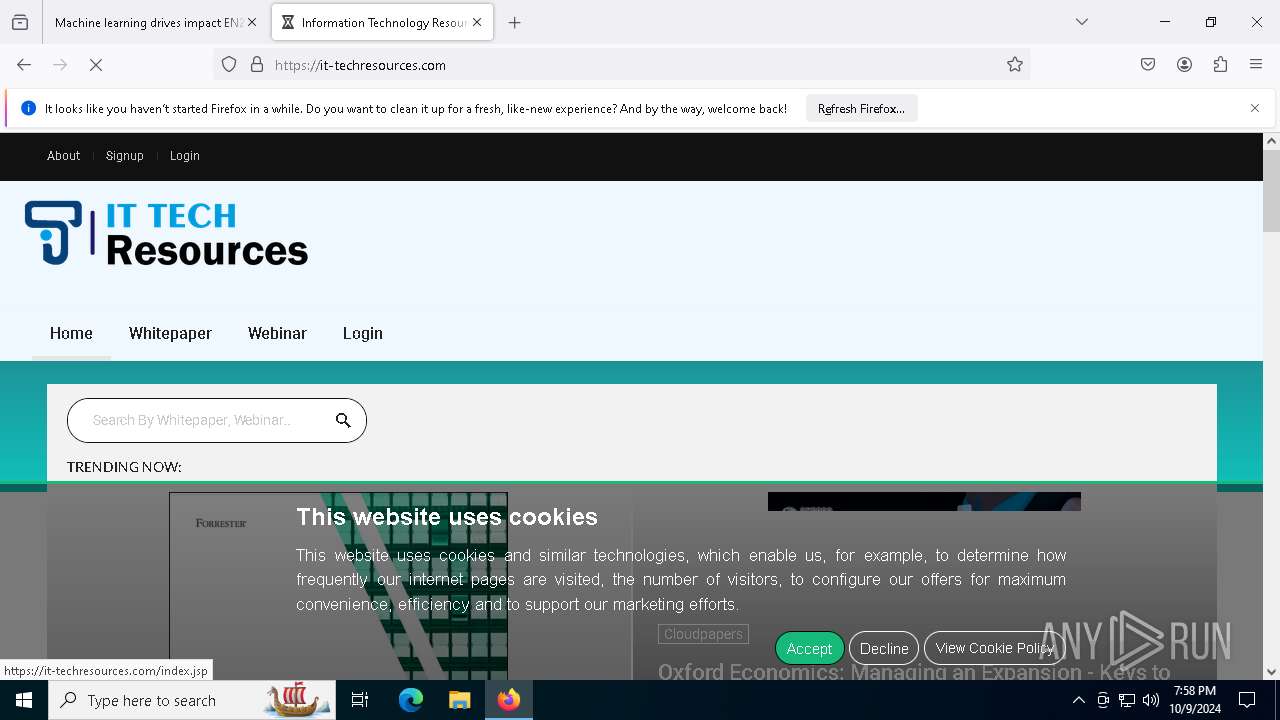Open the Forrester whitepaper thumbnail
Screen dimensions: 1280x720
[338, 586]
